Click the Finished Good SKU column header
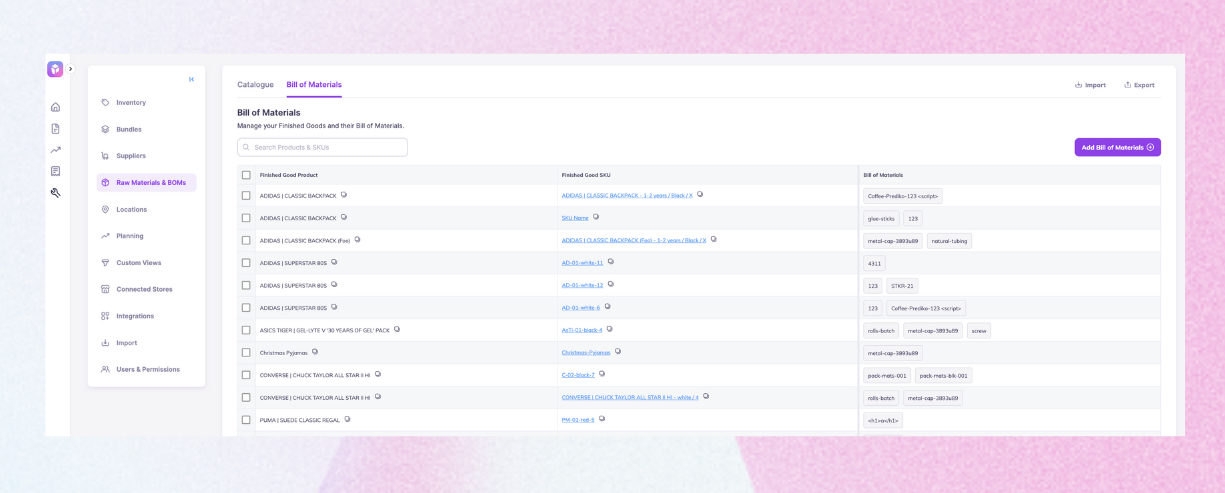Screen dimensions: 1225x493 click(586, 175)
